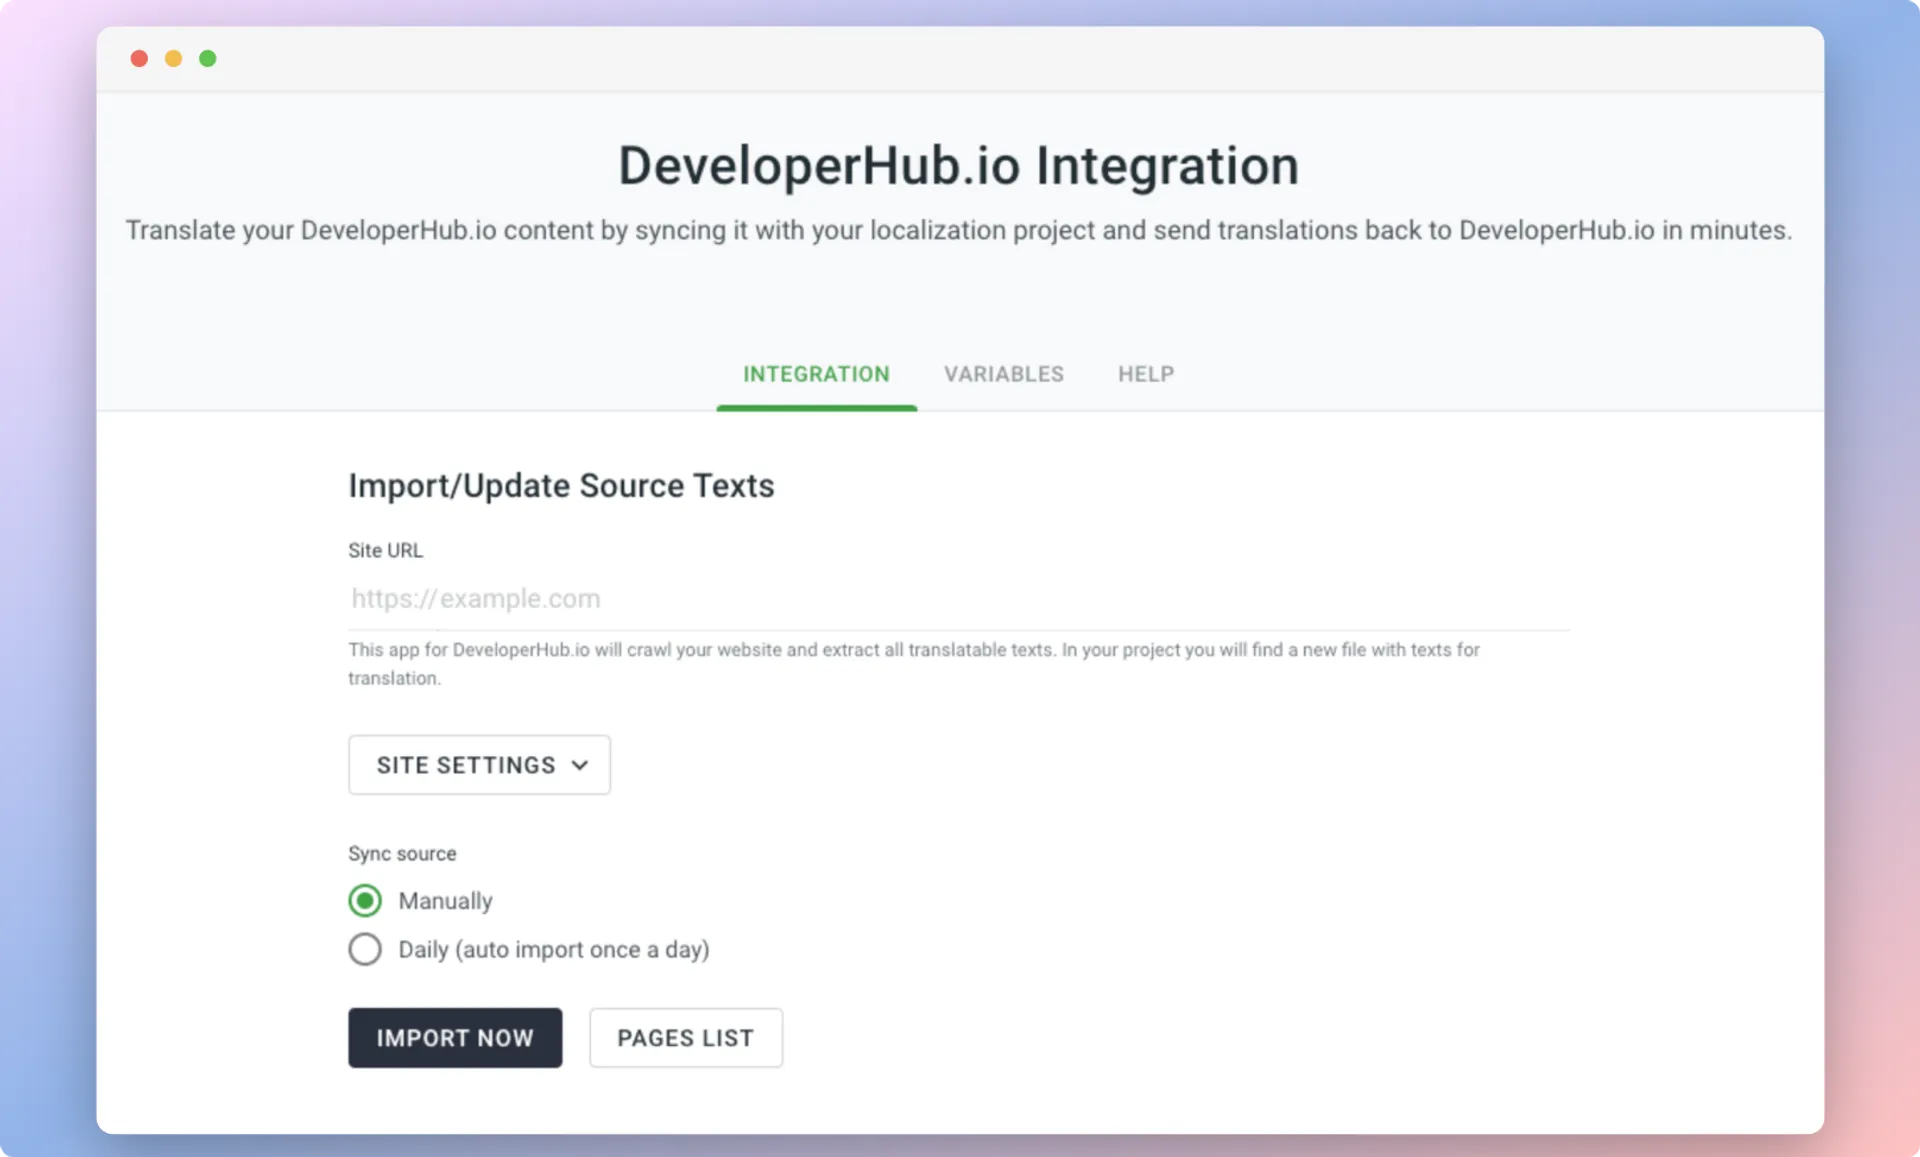
Task: Select Daily auto import radio option
Action: point(365,949)
